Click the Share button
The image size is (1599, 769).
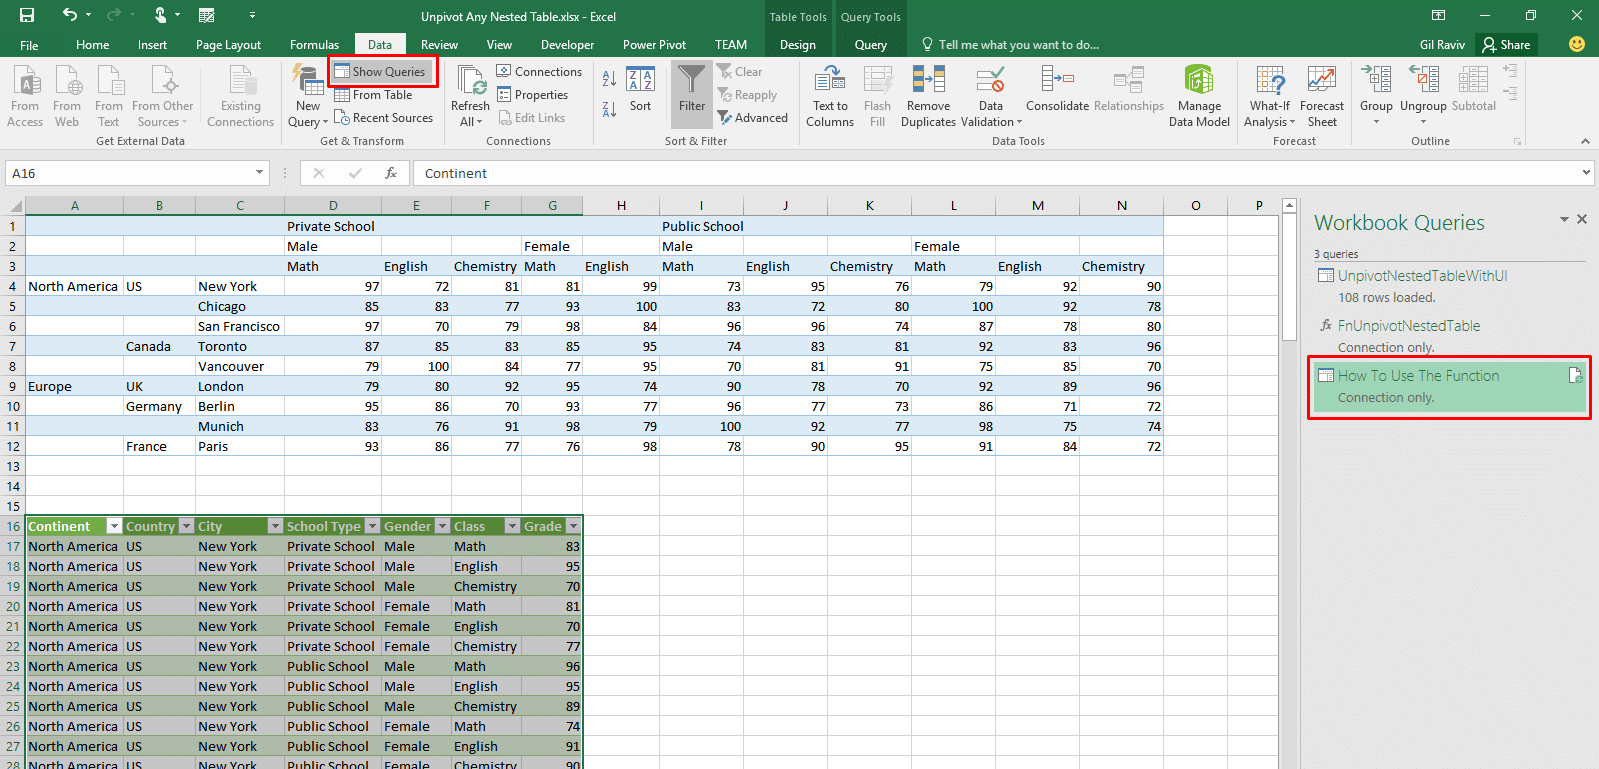pos(1506,45)
